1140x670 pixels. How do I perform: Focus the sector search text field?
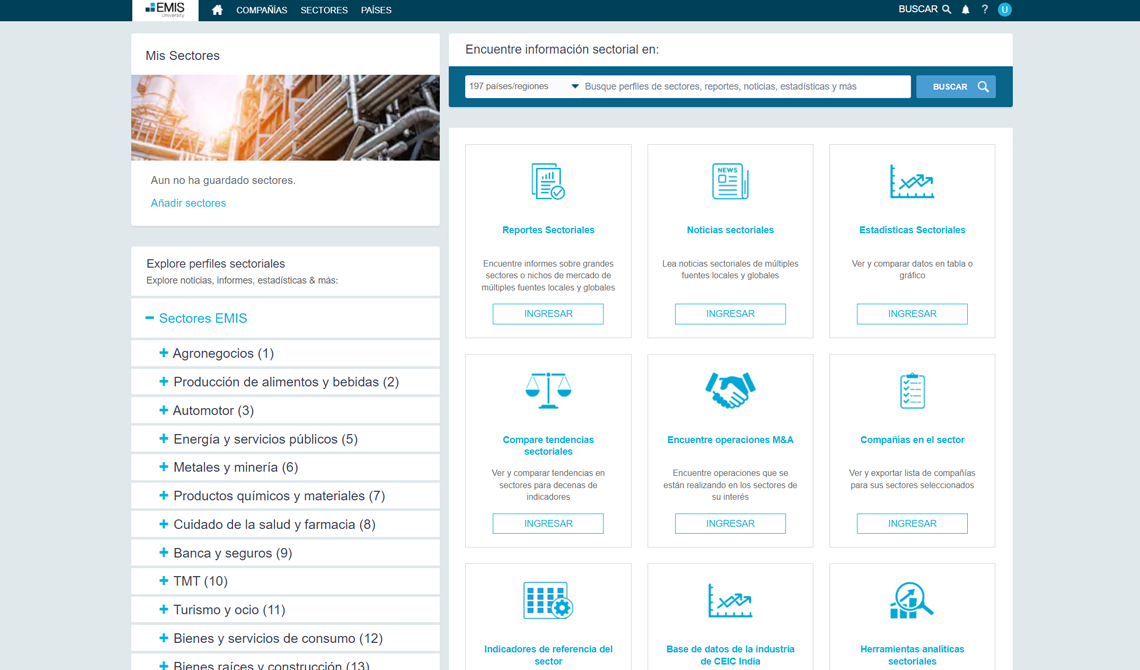click(x=746, y=86)
